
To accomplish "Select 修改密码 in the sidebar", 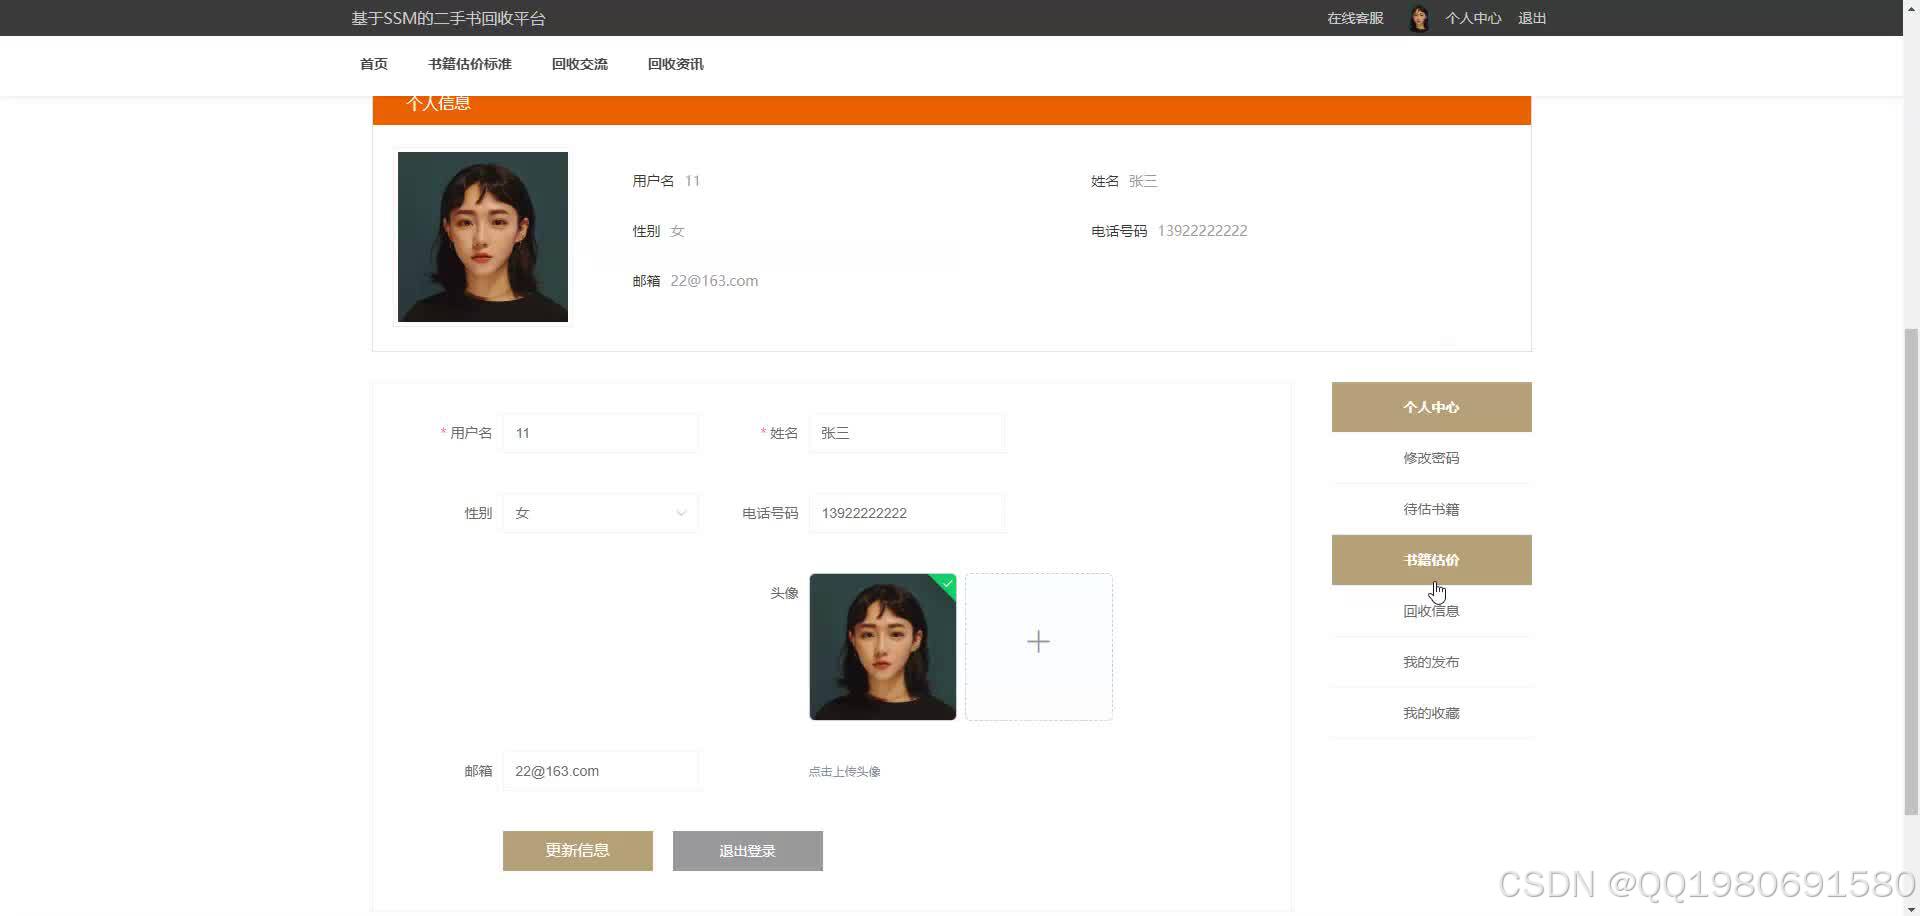I will tap(1431, 457).
